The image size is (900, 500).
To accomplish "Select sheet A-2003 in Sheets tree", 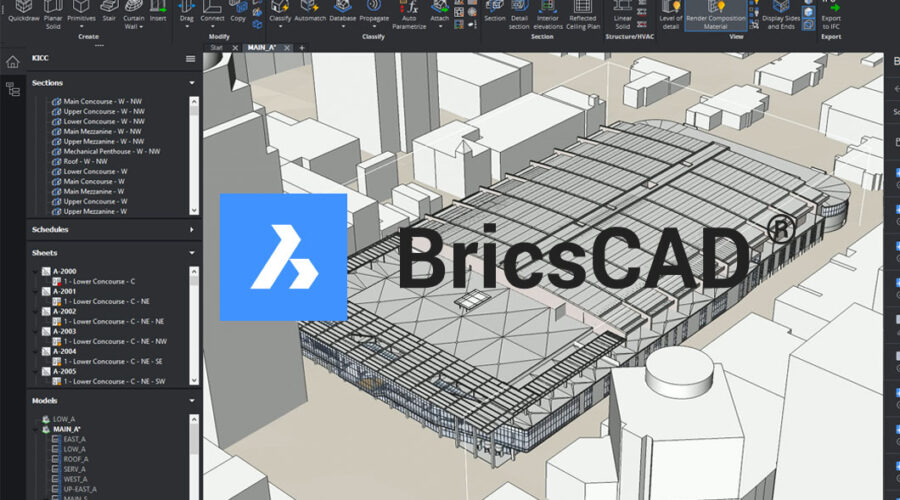I will click(66, 331).
